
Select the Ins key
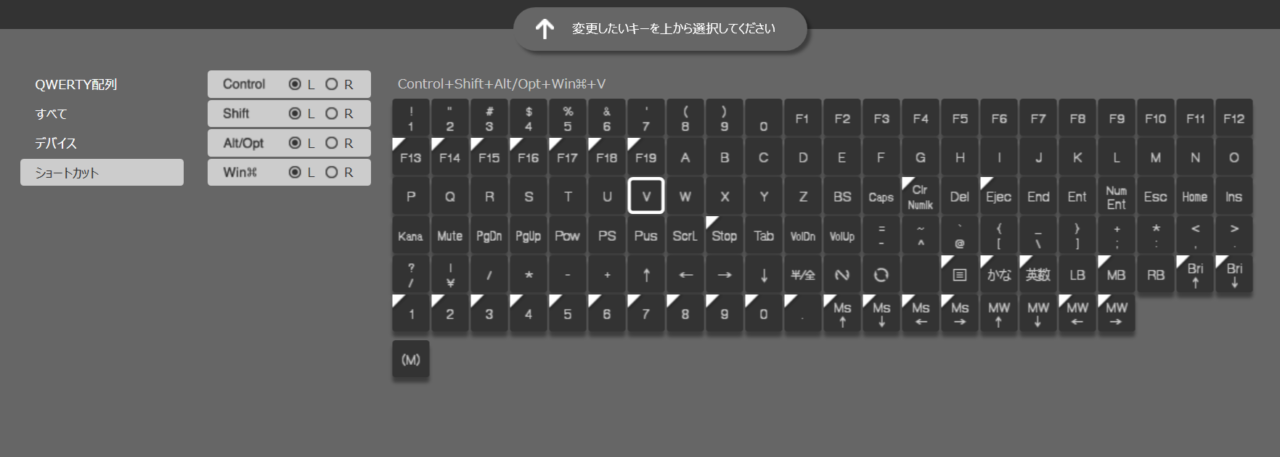pos(1234,197)
